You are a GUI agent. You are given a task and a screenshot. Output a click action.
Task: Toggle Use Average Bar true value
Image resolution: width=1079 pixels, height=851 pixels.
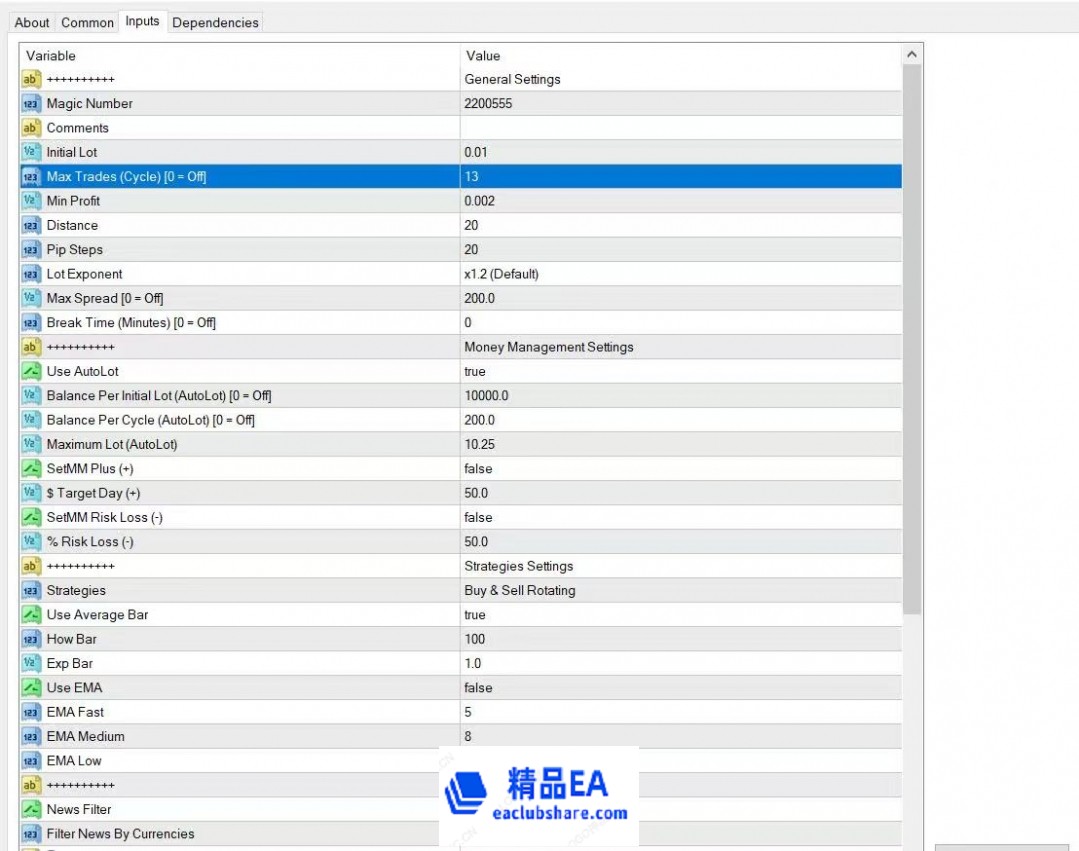click(475, 615)
